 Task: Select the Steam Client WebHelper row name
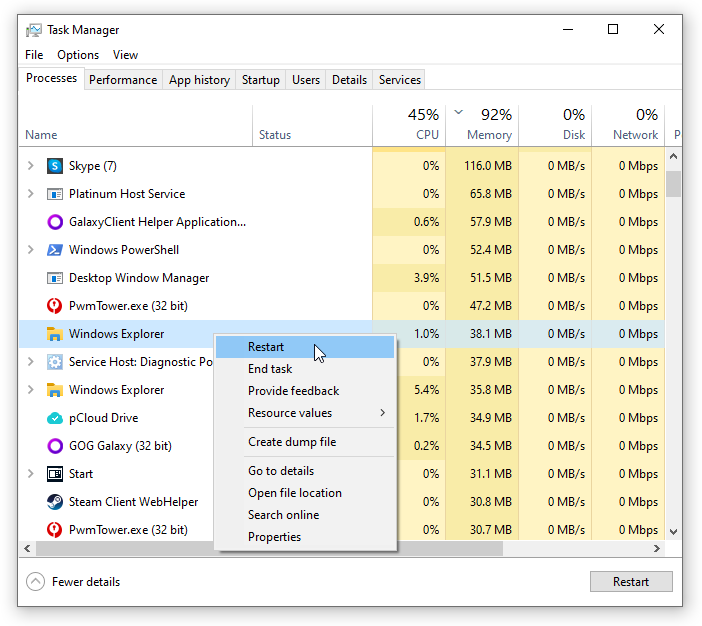pyautogui.click(x=133, y=502)
